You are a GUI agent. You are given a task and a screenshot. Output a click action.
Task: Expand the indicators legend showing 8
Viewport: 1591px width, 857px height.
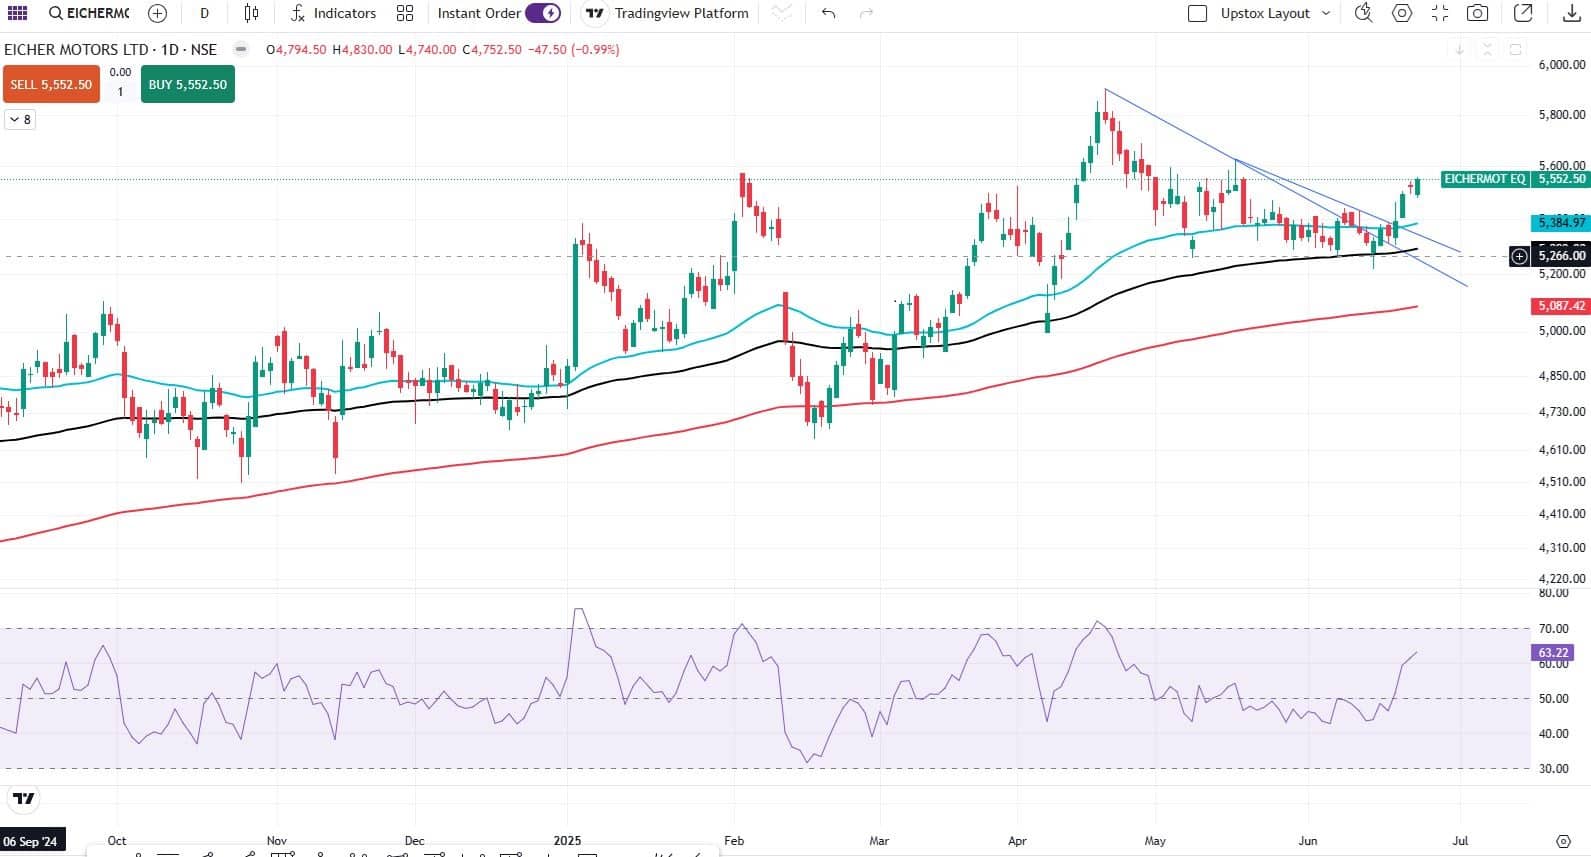coord(20,119)
